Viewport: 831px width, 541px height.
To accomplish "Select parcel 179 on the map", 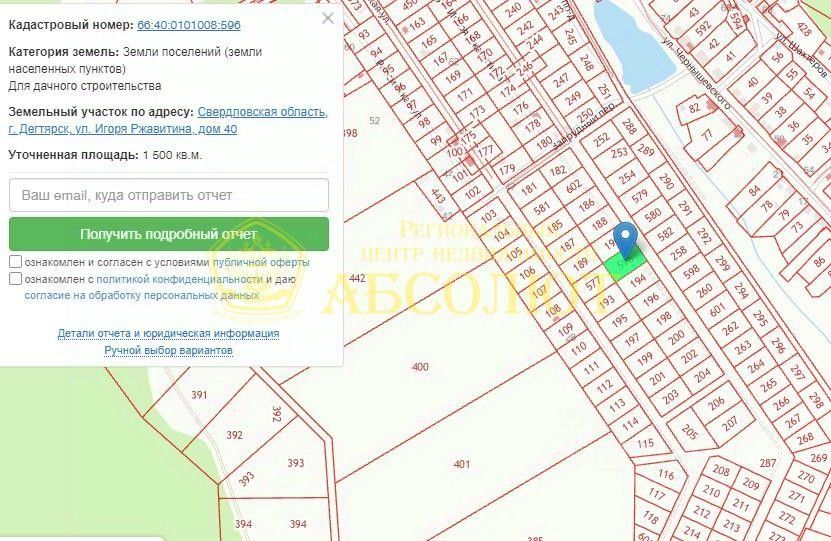I will click(507, 170).
